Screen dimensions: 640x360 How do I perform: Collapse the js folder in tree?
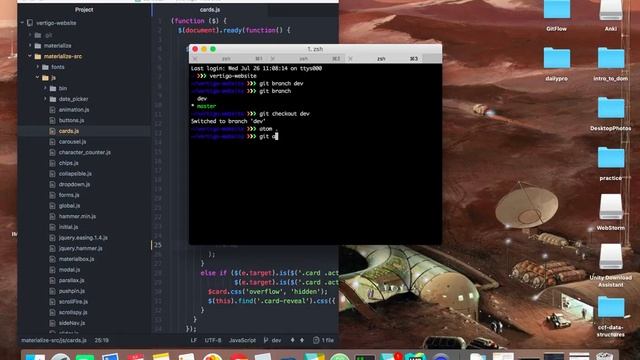click(38, 78)
